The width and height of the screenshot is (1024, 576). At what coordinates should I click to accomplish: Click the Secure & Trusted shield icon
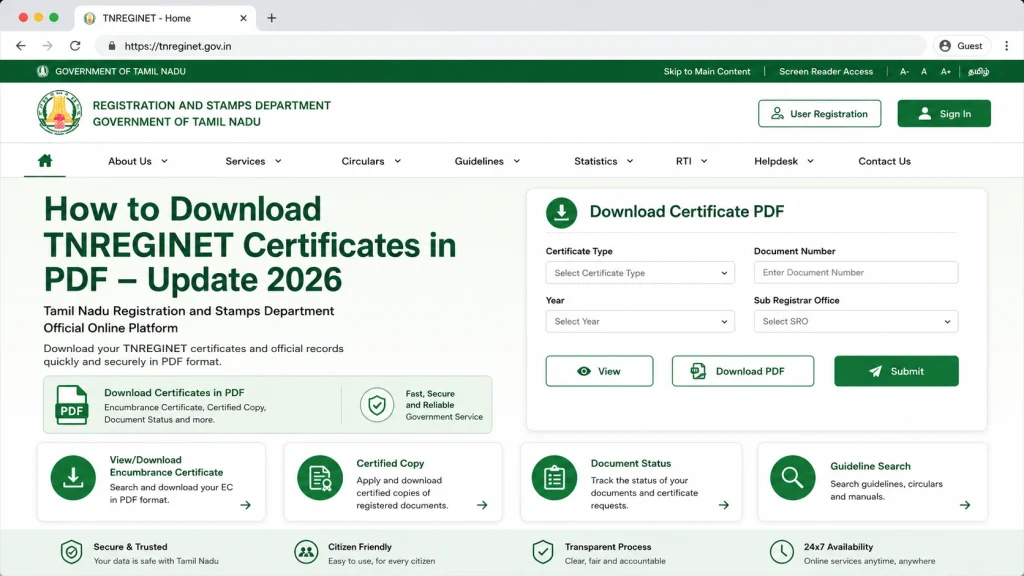[x=71, y=552]
